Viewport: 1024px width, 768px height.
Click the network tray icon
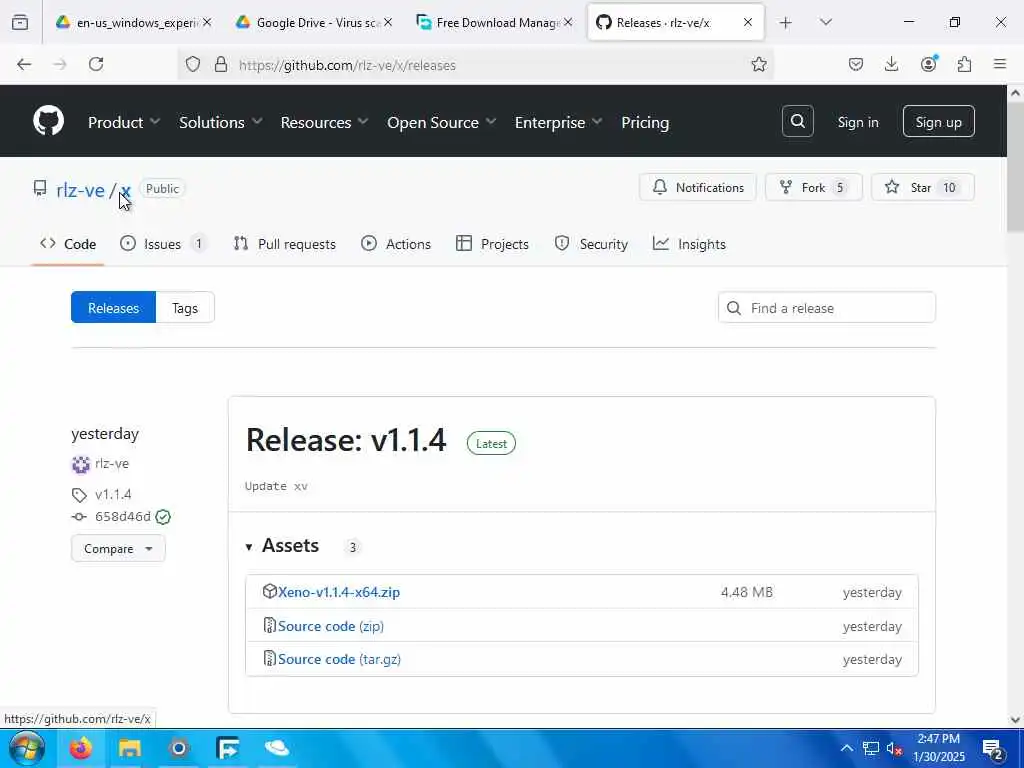pyautogui.click(x=871, y=748)
